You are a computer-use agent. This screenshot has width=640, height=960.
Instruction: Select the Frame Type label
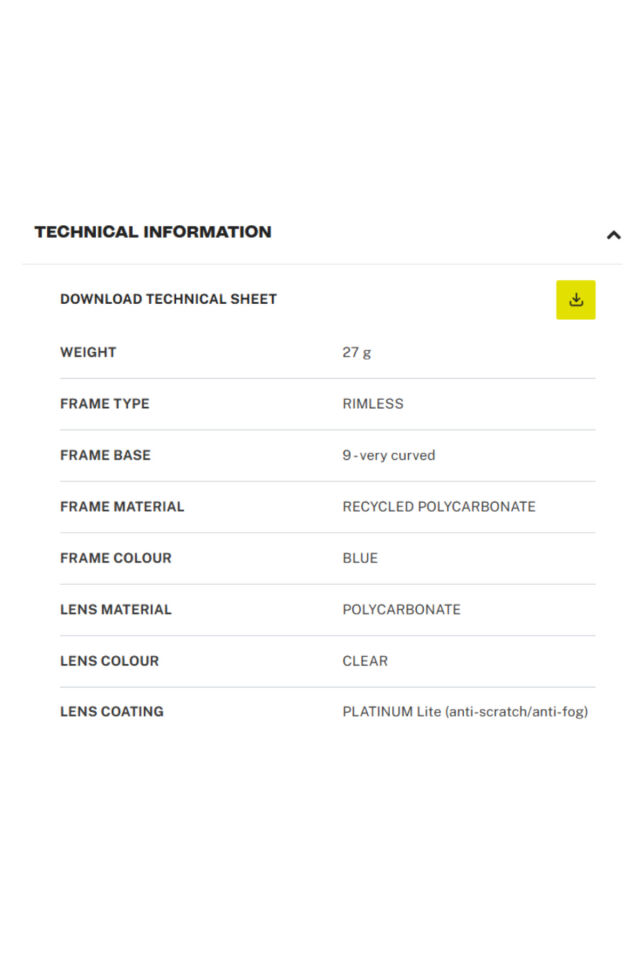(105, 403)
